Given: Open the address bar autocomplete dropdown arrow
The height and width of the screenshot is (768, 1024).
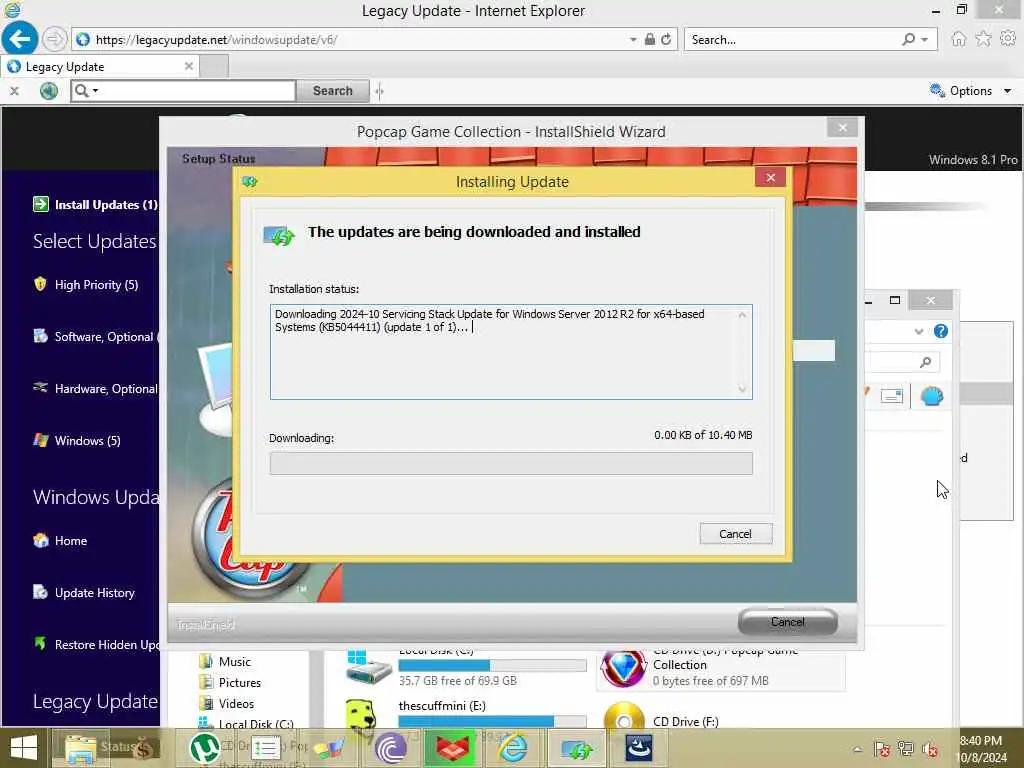Looking at the screenshot, I should pos(633,40).
